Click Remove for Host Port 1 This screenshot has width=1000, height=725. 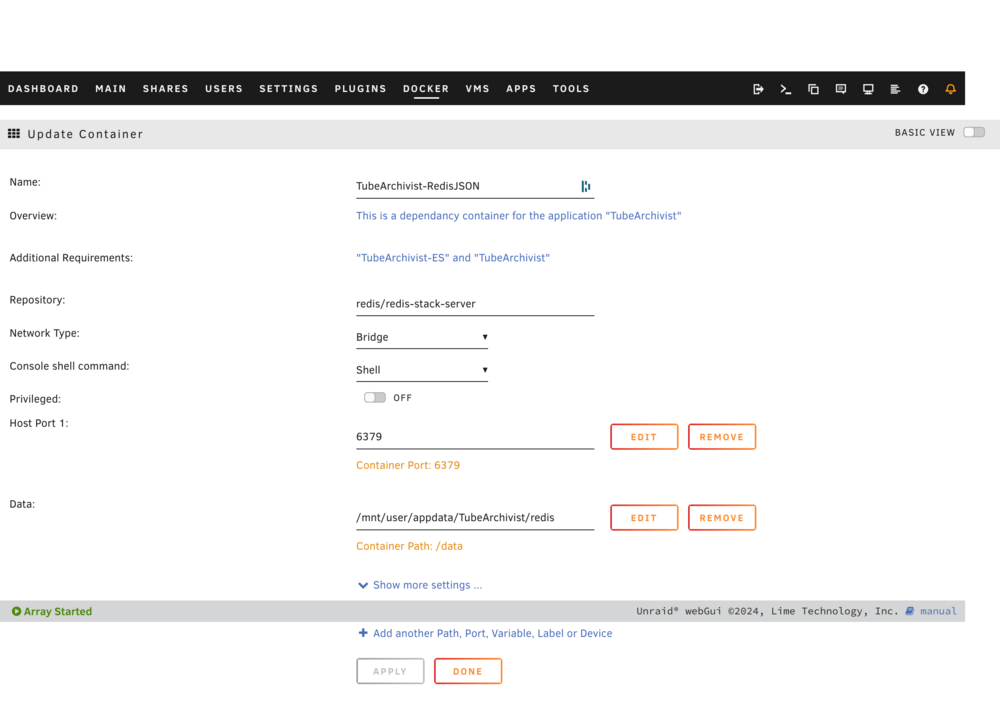pos(722,437)
